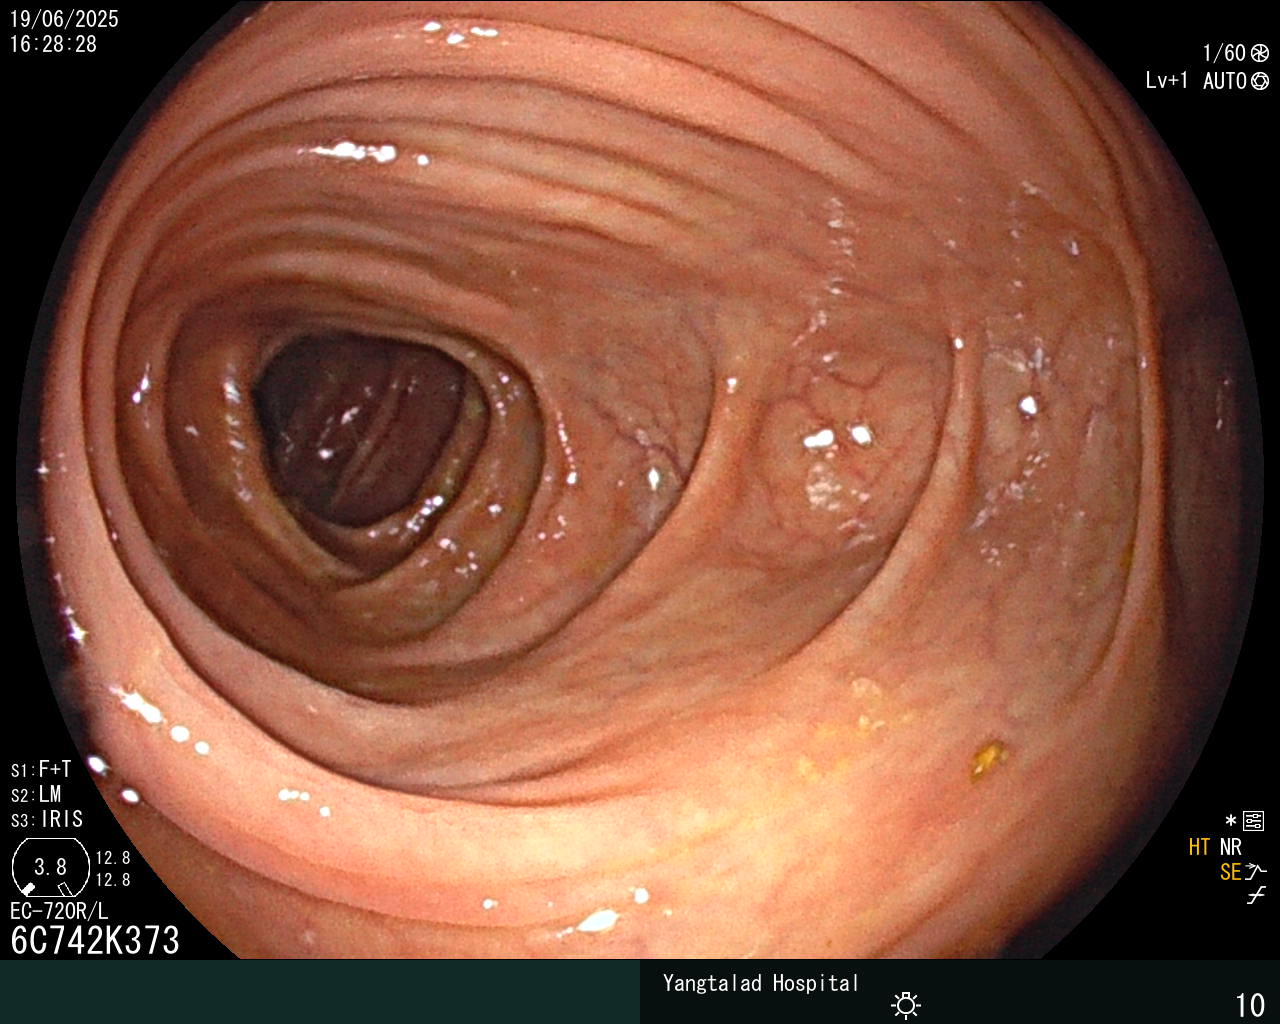The width and height of the screenshot is (1280, 1024).
Task: Click the structure enhancement curve icon next to SE
Action: pyautogui.click(x=1256, y=872)
